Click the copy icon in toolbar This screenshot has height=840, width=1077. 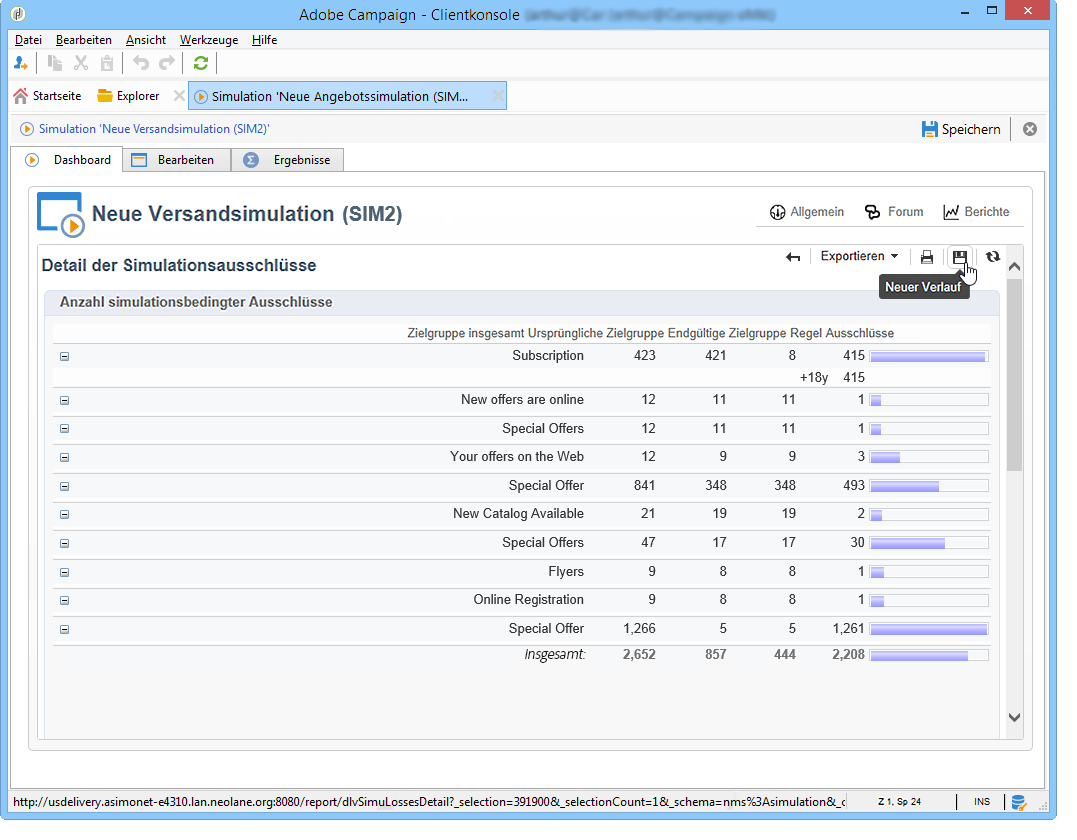point(55,64)
